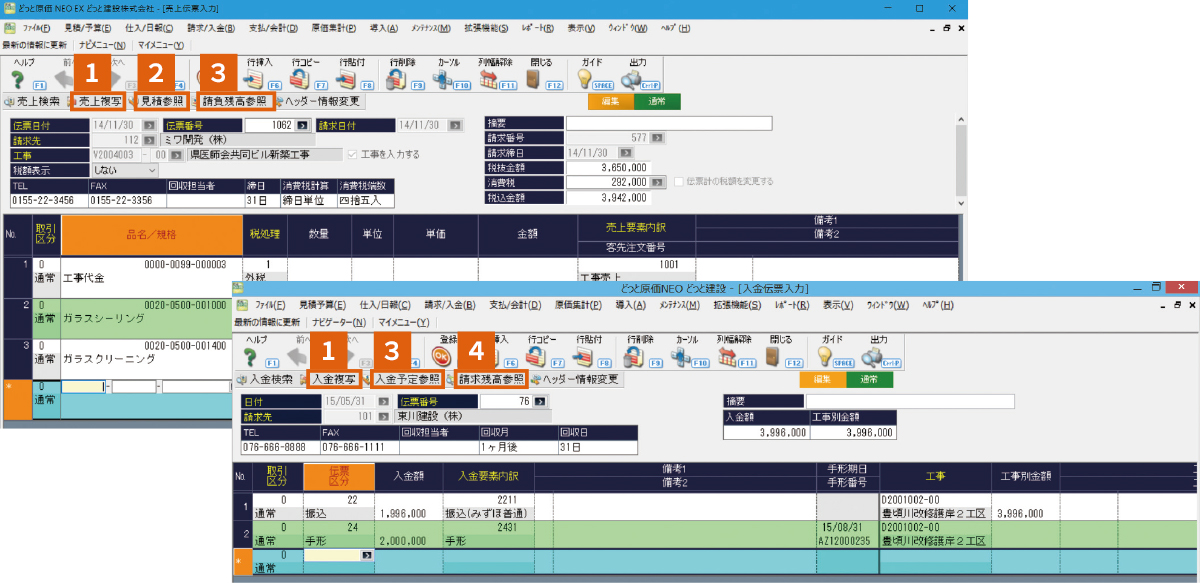1200x583 pixels.
Task: Open 見積予算(E) menu in payment slip window
Action: pos(321,305)
